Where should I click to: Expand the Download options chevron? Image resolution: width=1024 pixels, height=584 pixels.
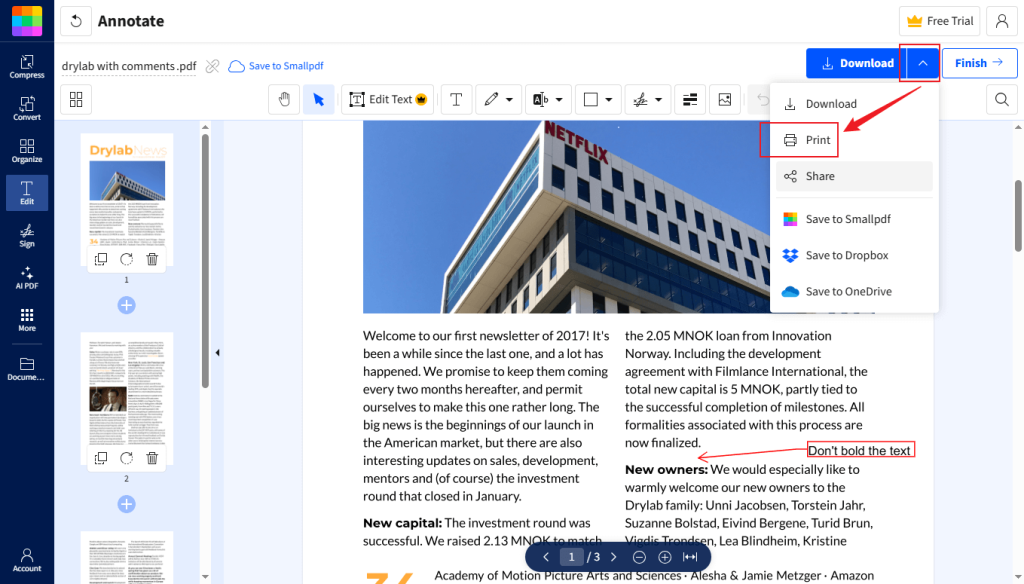click(919, 63)
